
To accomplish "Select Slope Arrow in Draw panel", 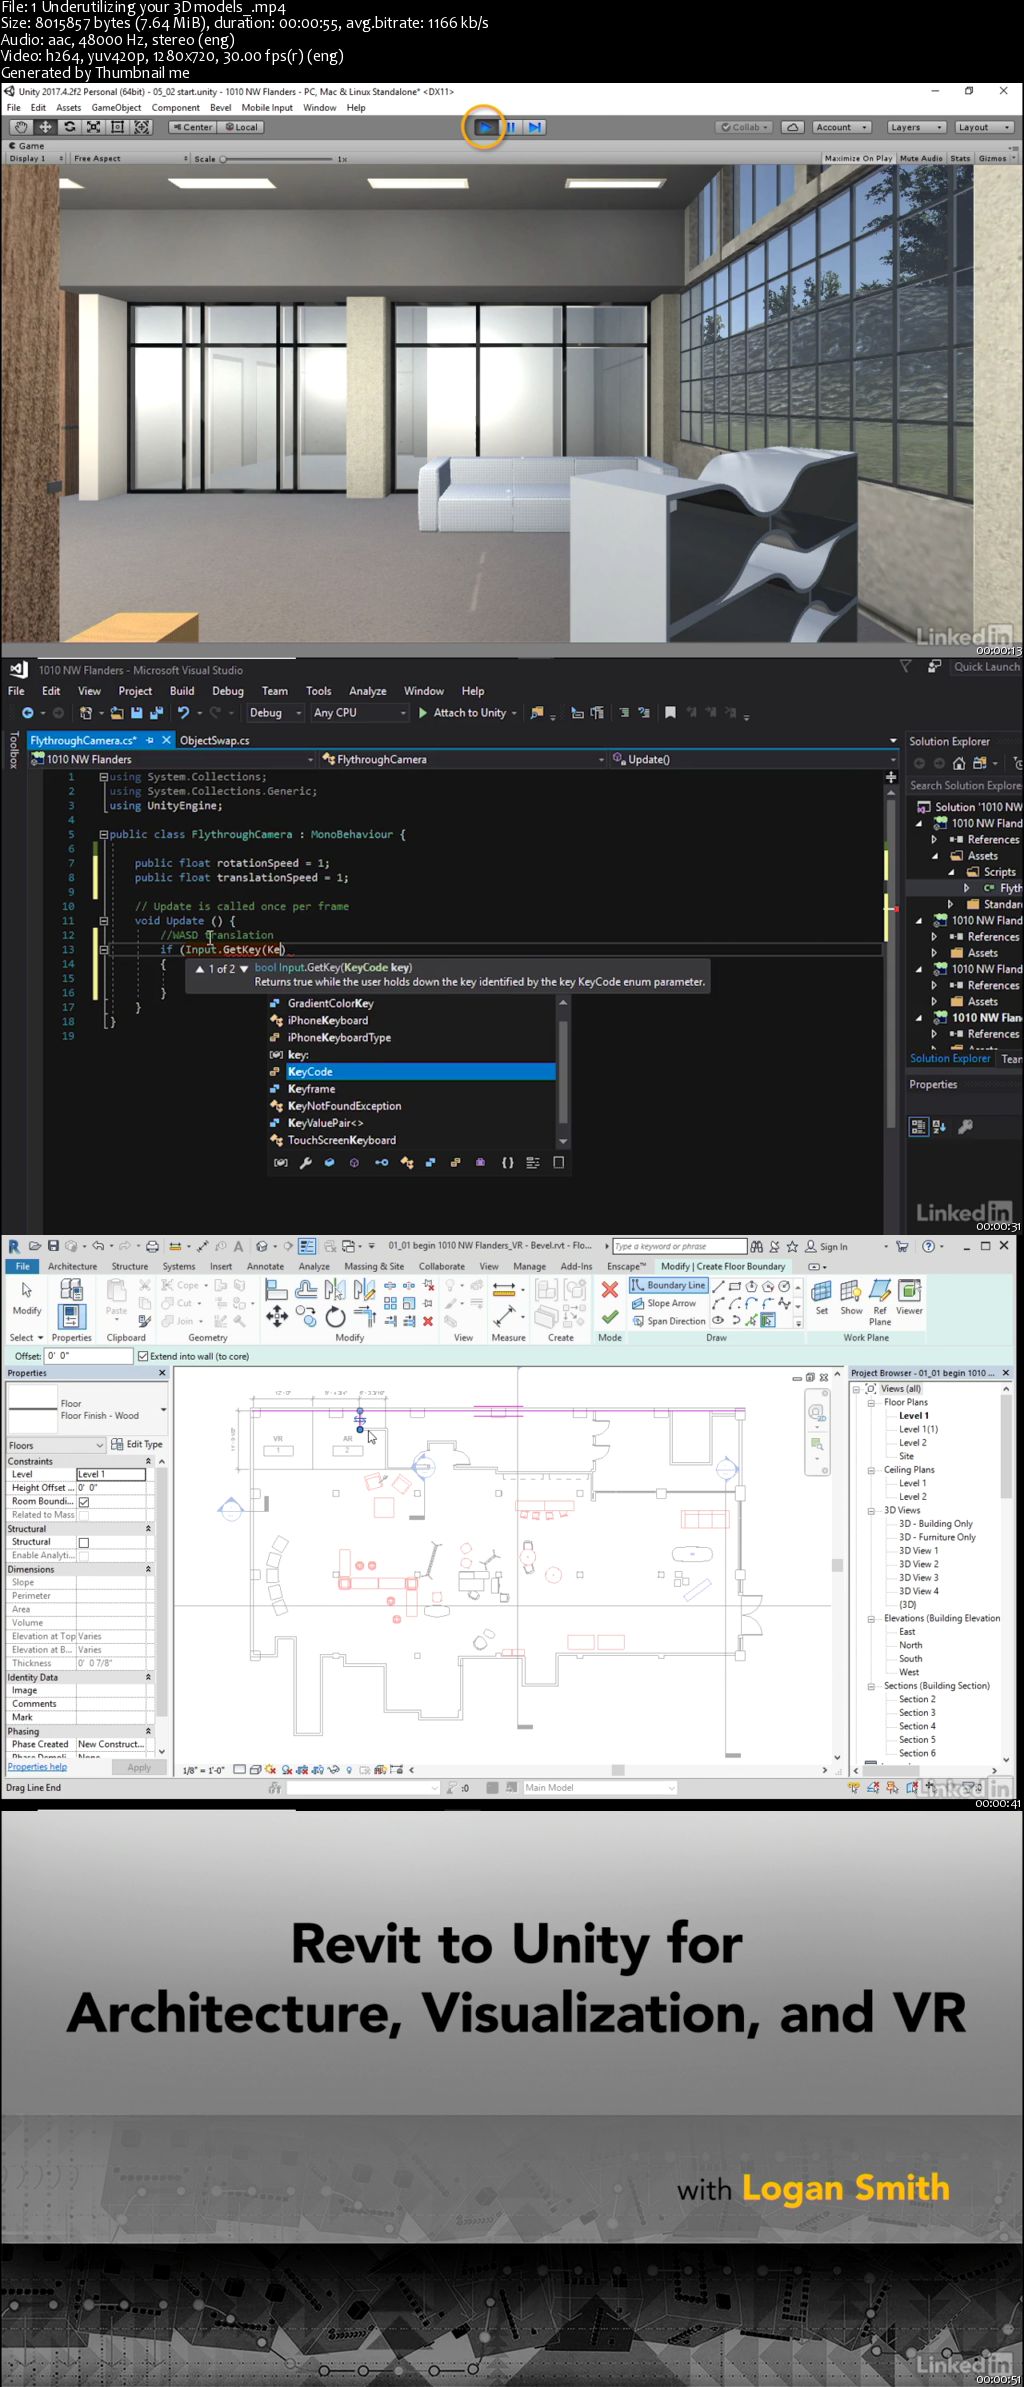I will tap(664, 1303).
